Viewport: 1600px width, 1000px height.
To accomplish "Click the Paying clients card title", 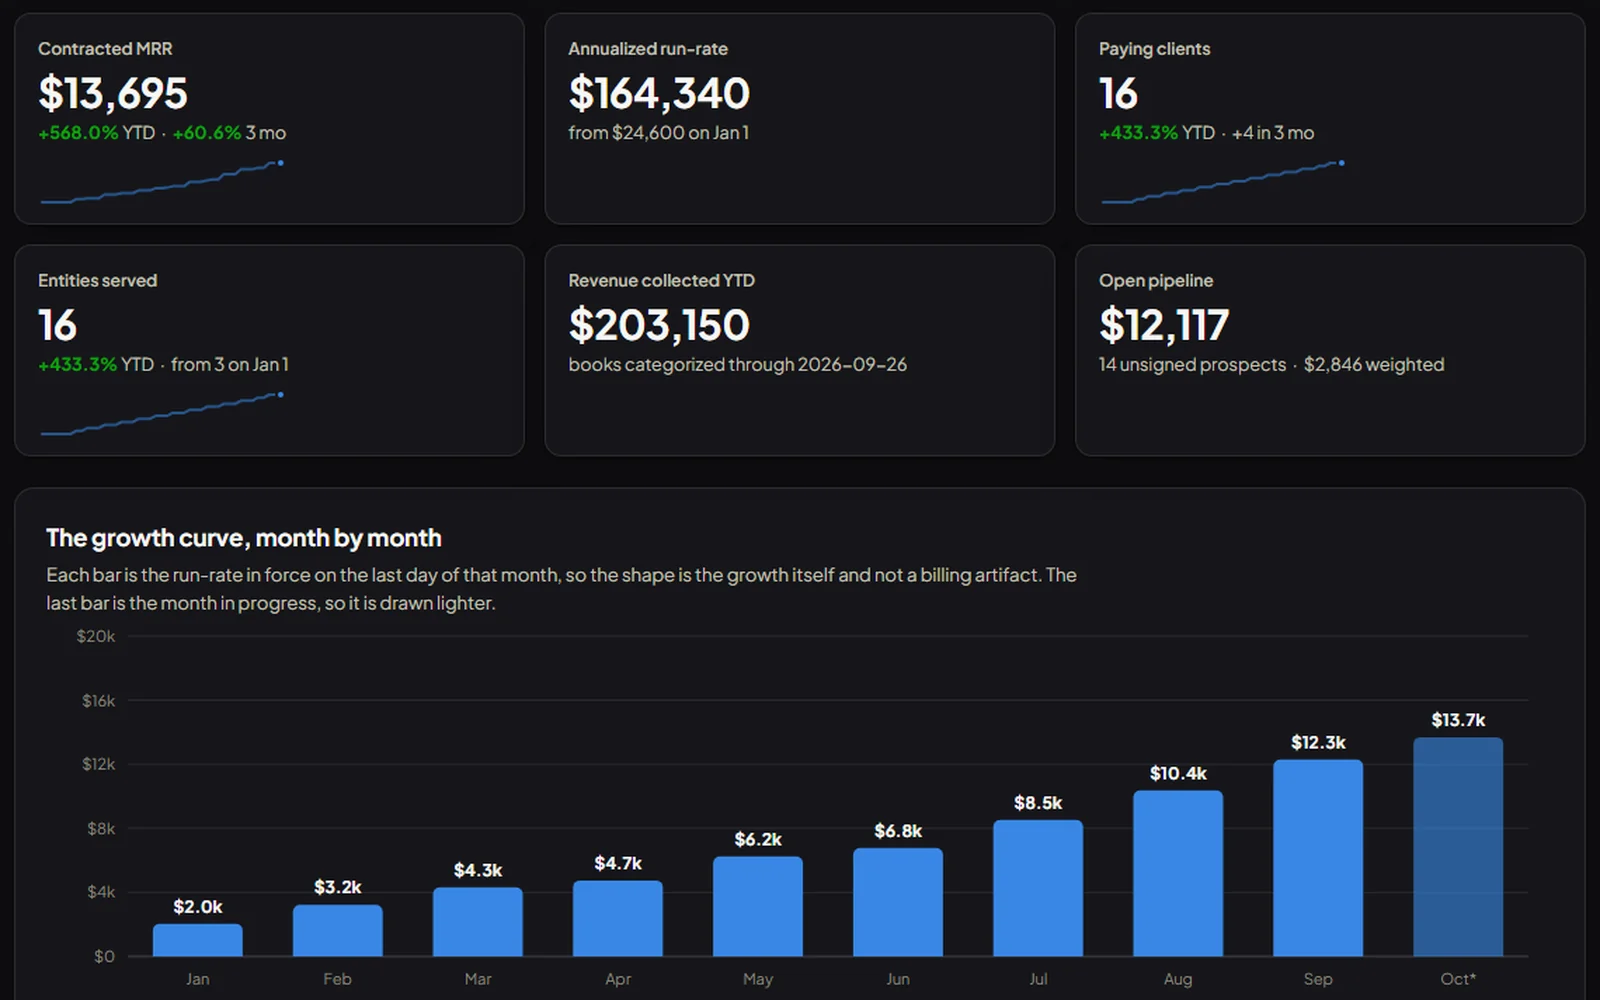I will click(x=1154, y=49).
